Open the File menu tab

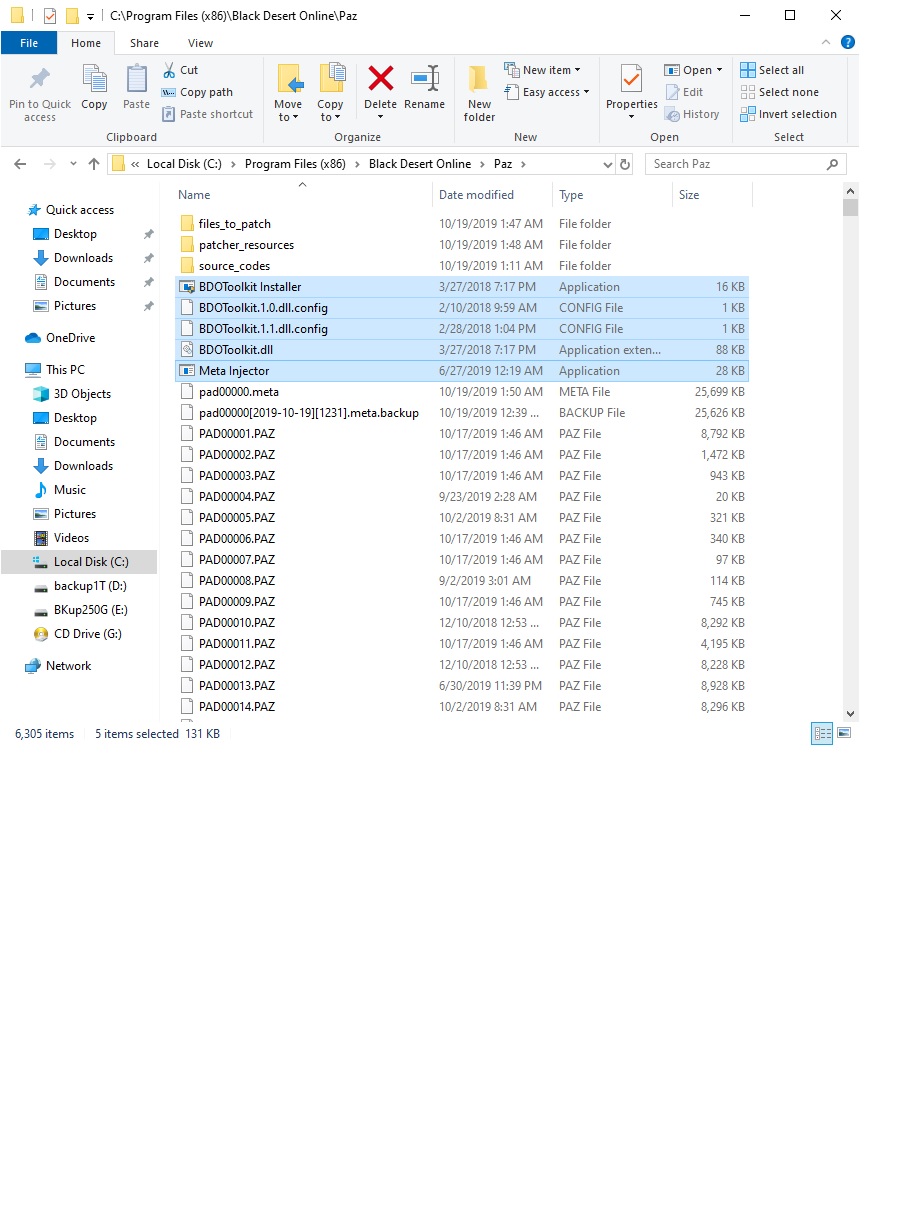[x=29, y=43]
